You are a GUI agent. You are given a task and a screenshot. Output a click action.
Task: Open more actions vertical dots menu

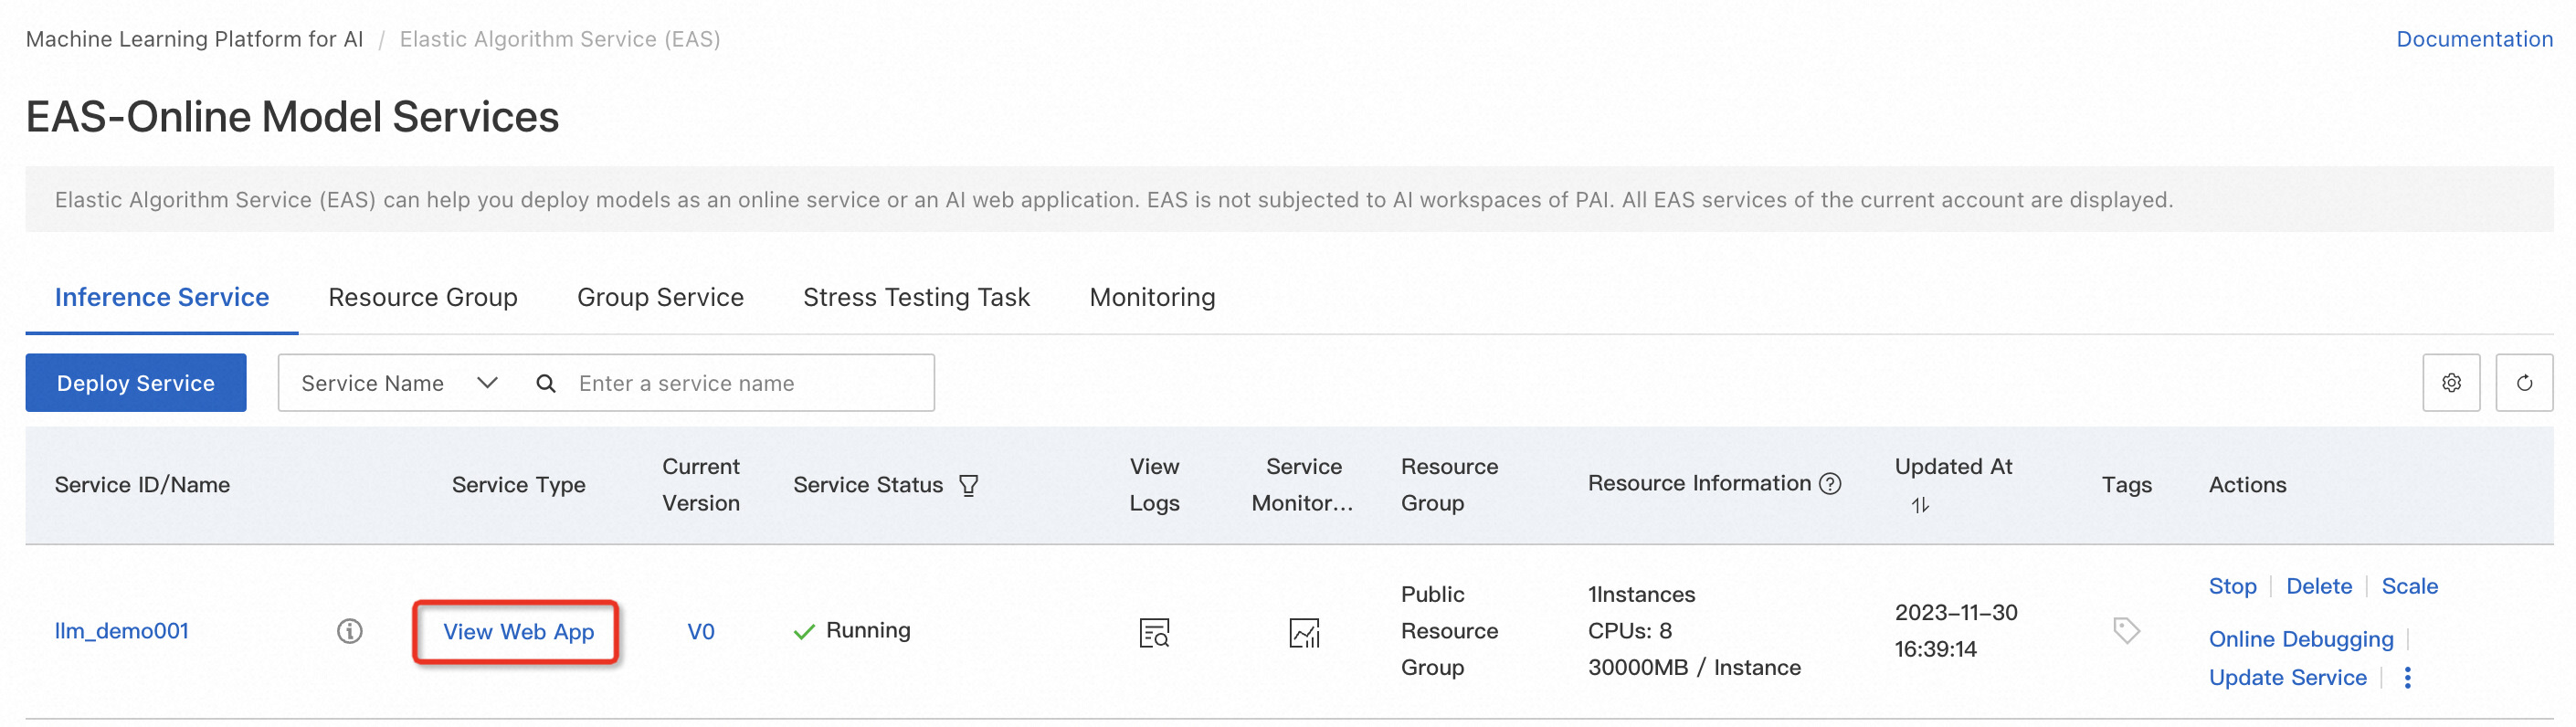pyautogui.click(x=2408, y=678)
